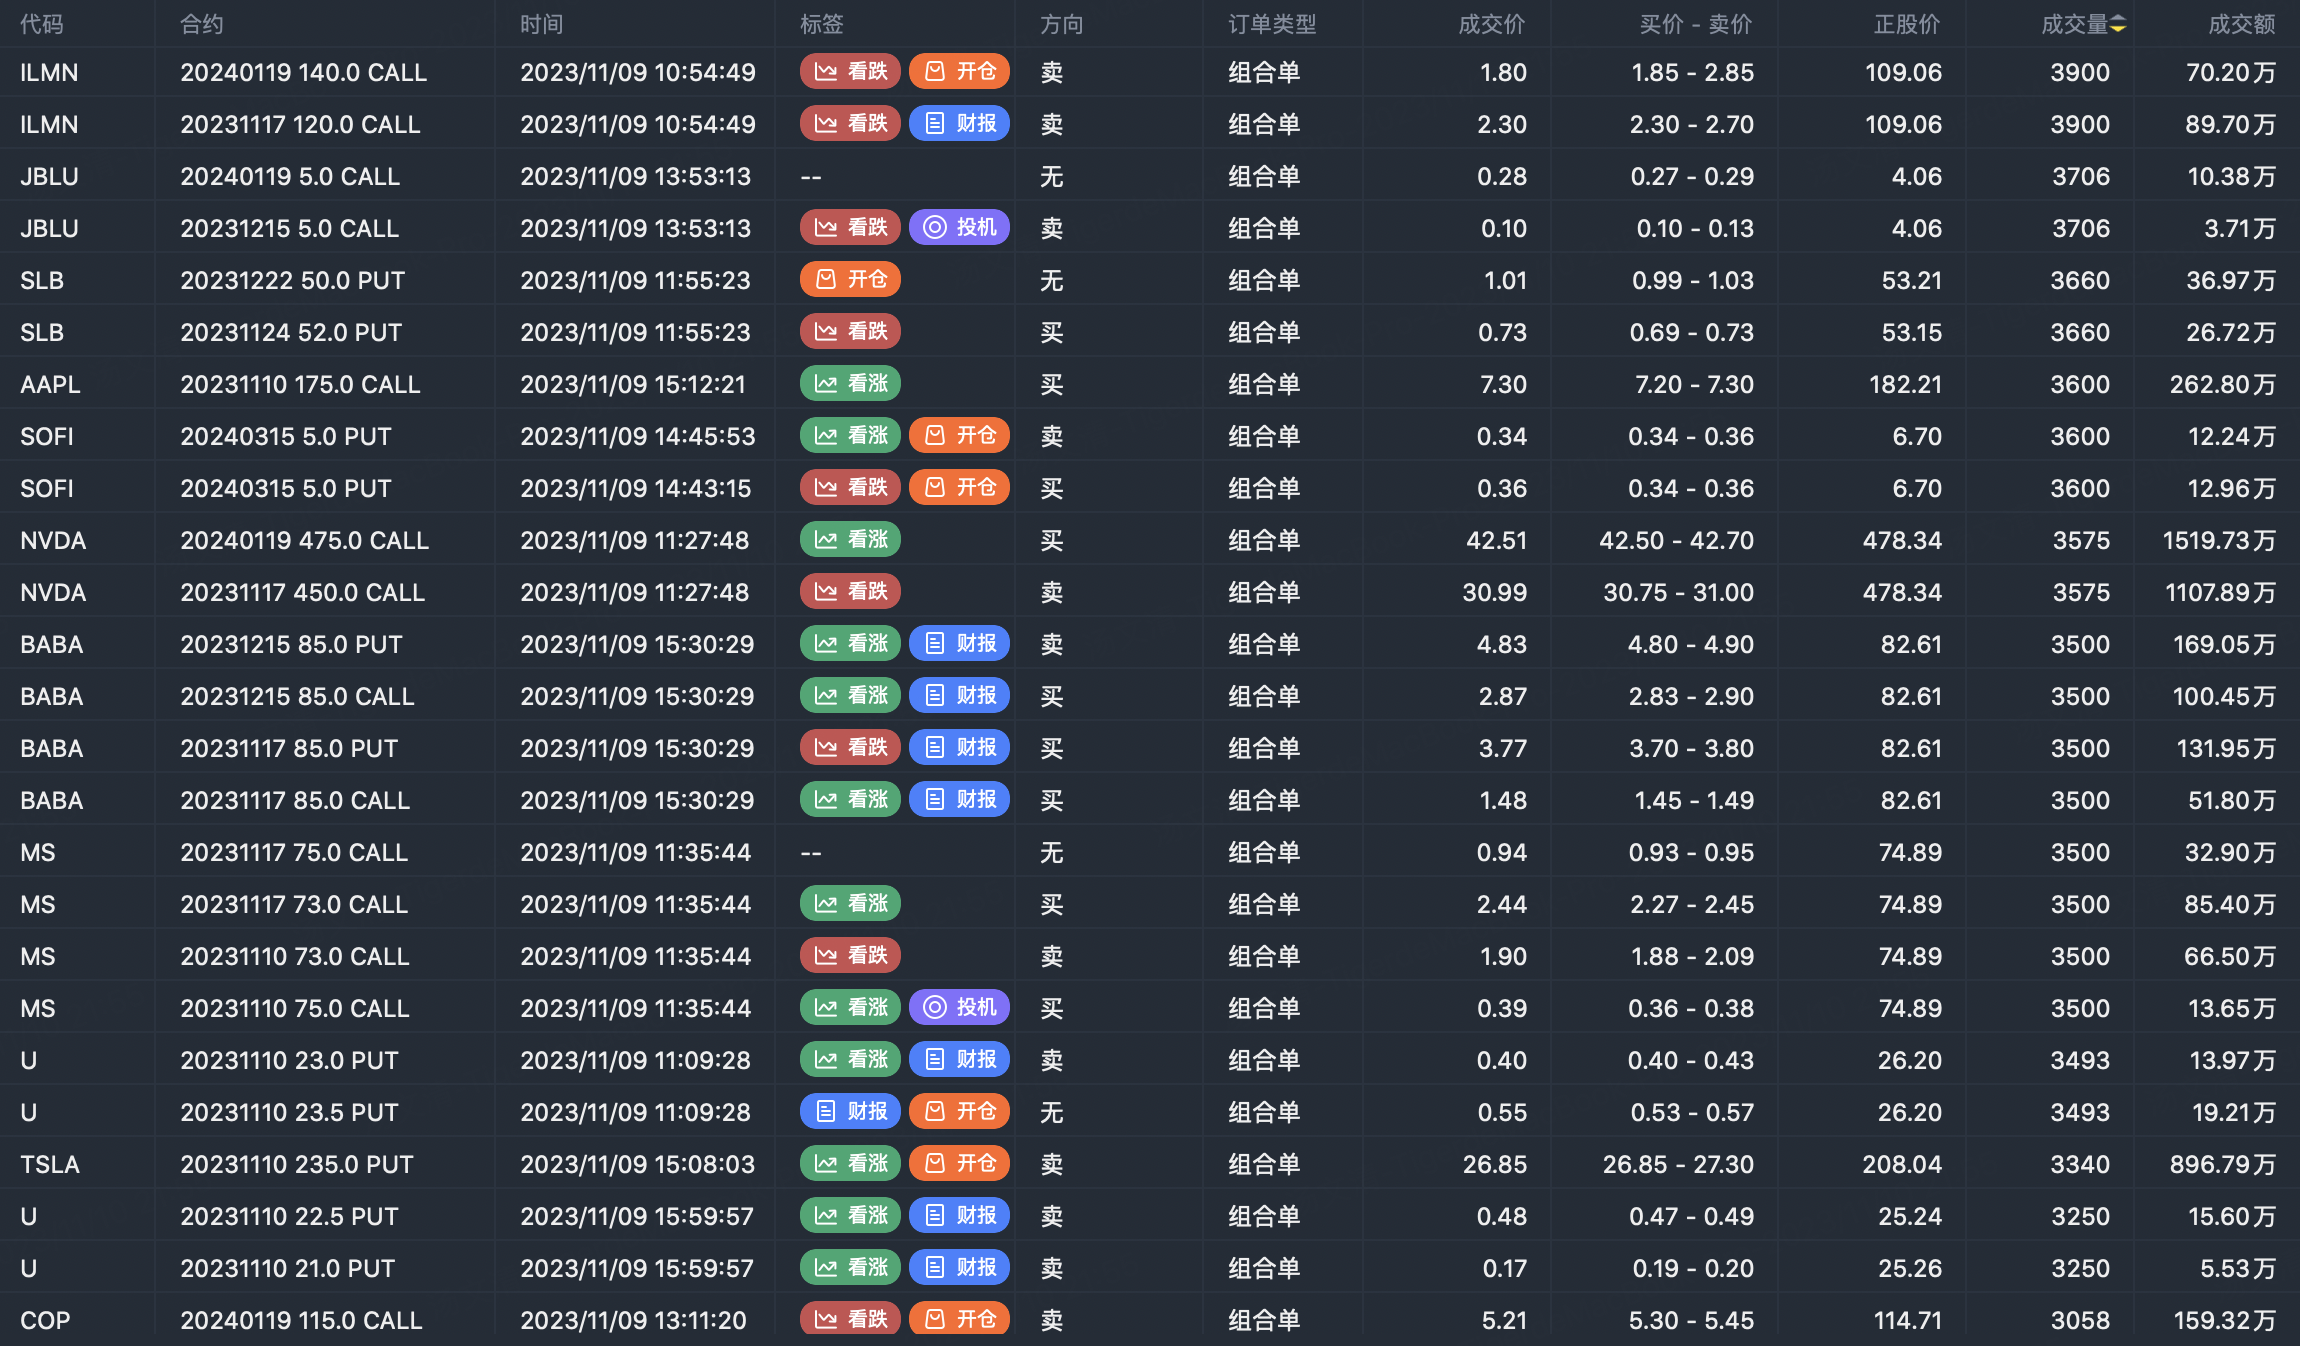Click the 看涨 tag on AAPL 175.0 CALL row

pyautogui.click(x=850, y=383)
